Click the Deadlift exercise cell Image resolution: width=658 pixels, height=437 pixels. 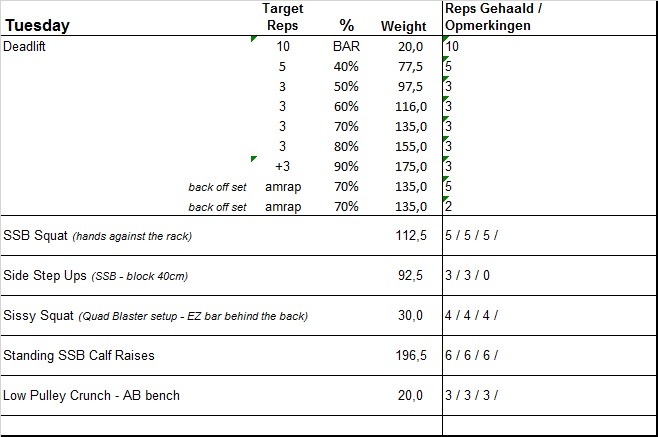(x=30, y=46)
